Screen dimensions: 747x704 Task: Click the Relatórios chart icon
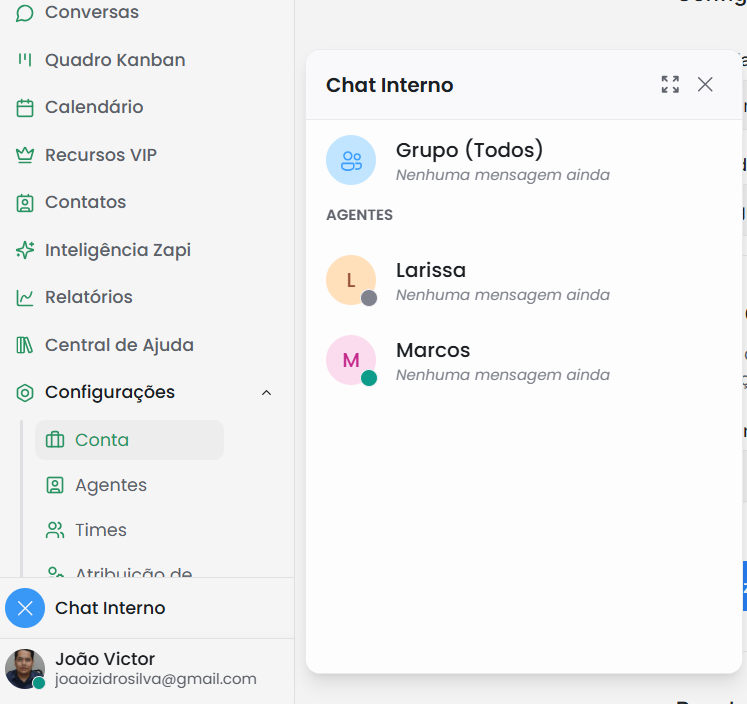pos(25,298)
